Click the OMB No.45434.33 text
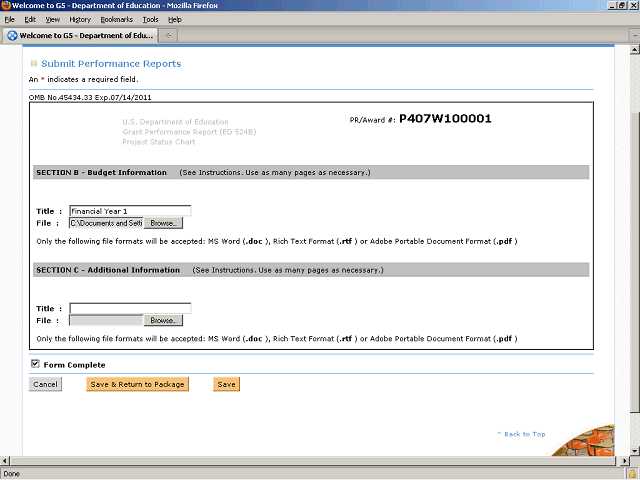 click(x=61, y=98)
